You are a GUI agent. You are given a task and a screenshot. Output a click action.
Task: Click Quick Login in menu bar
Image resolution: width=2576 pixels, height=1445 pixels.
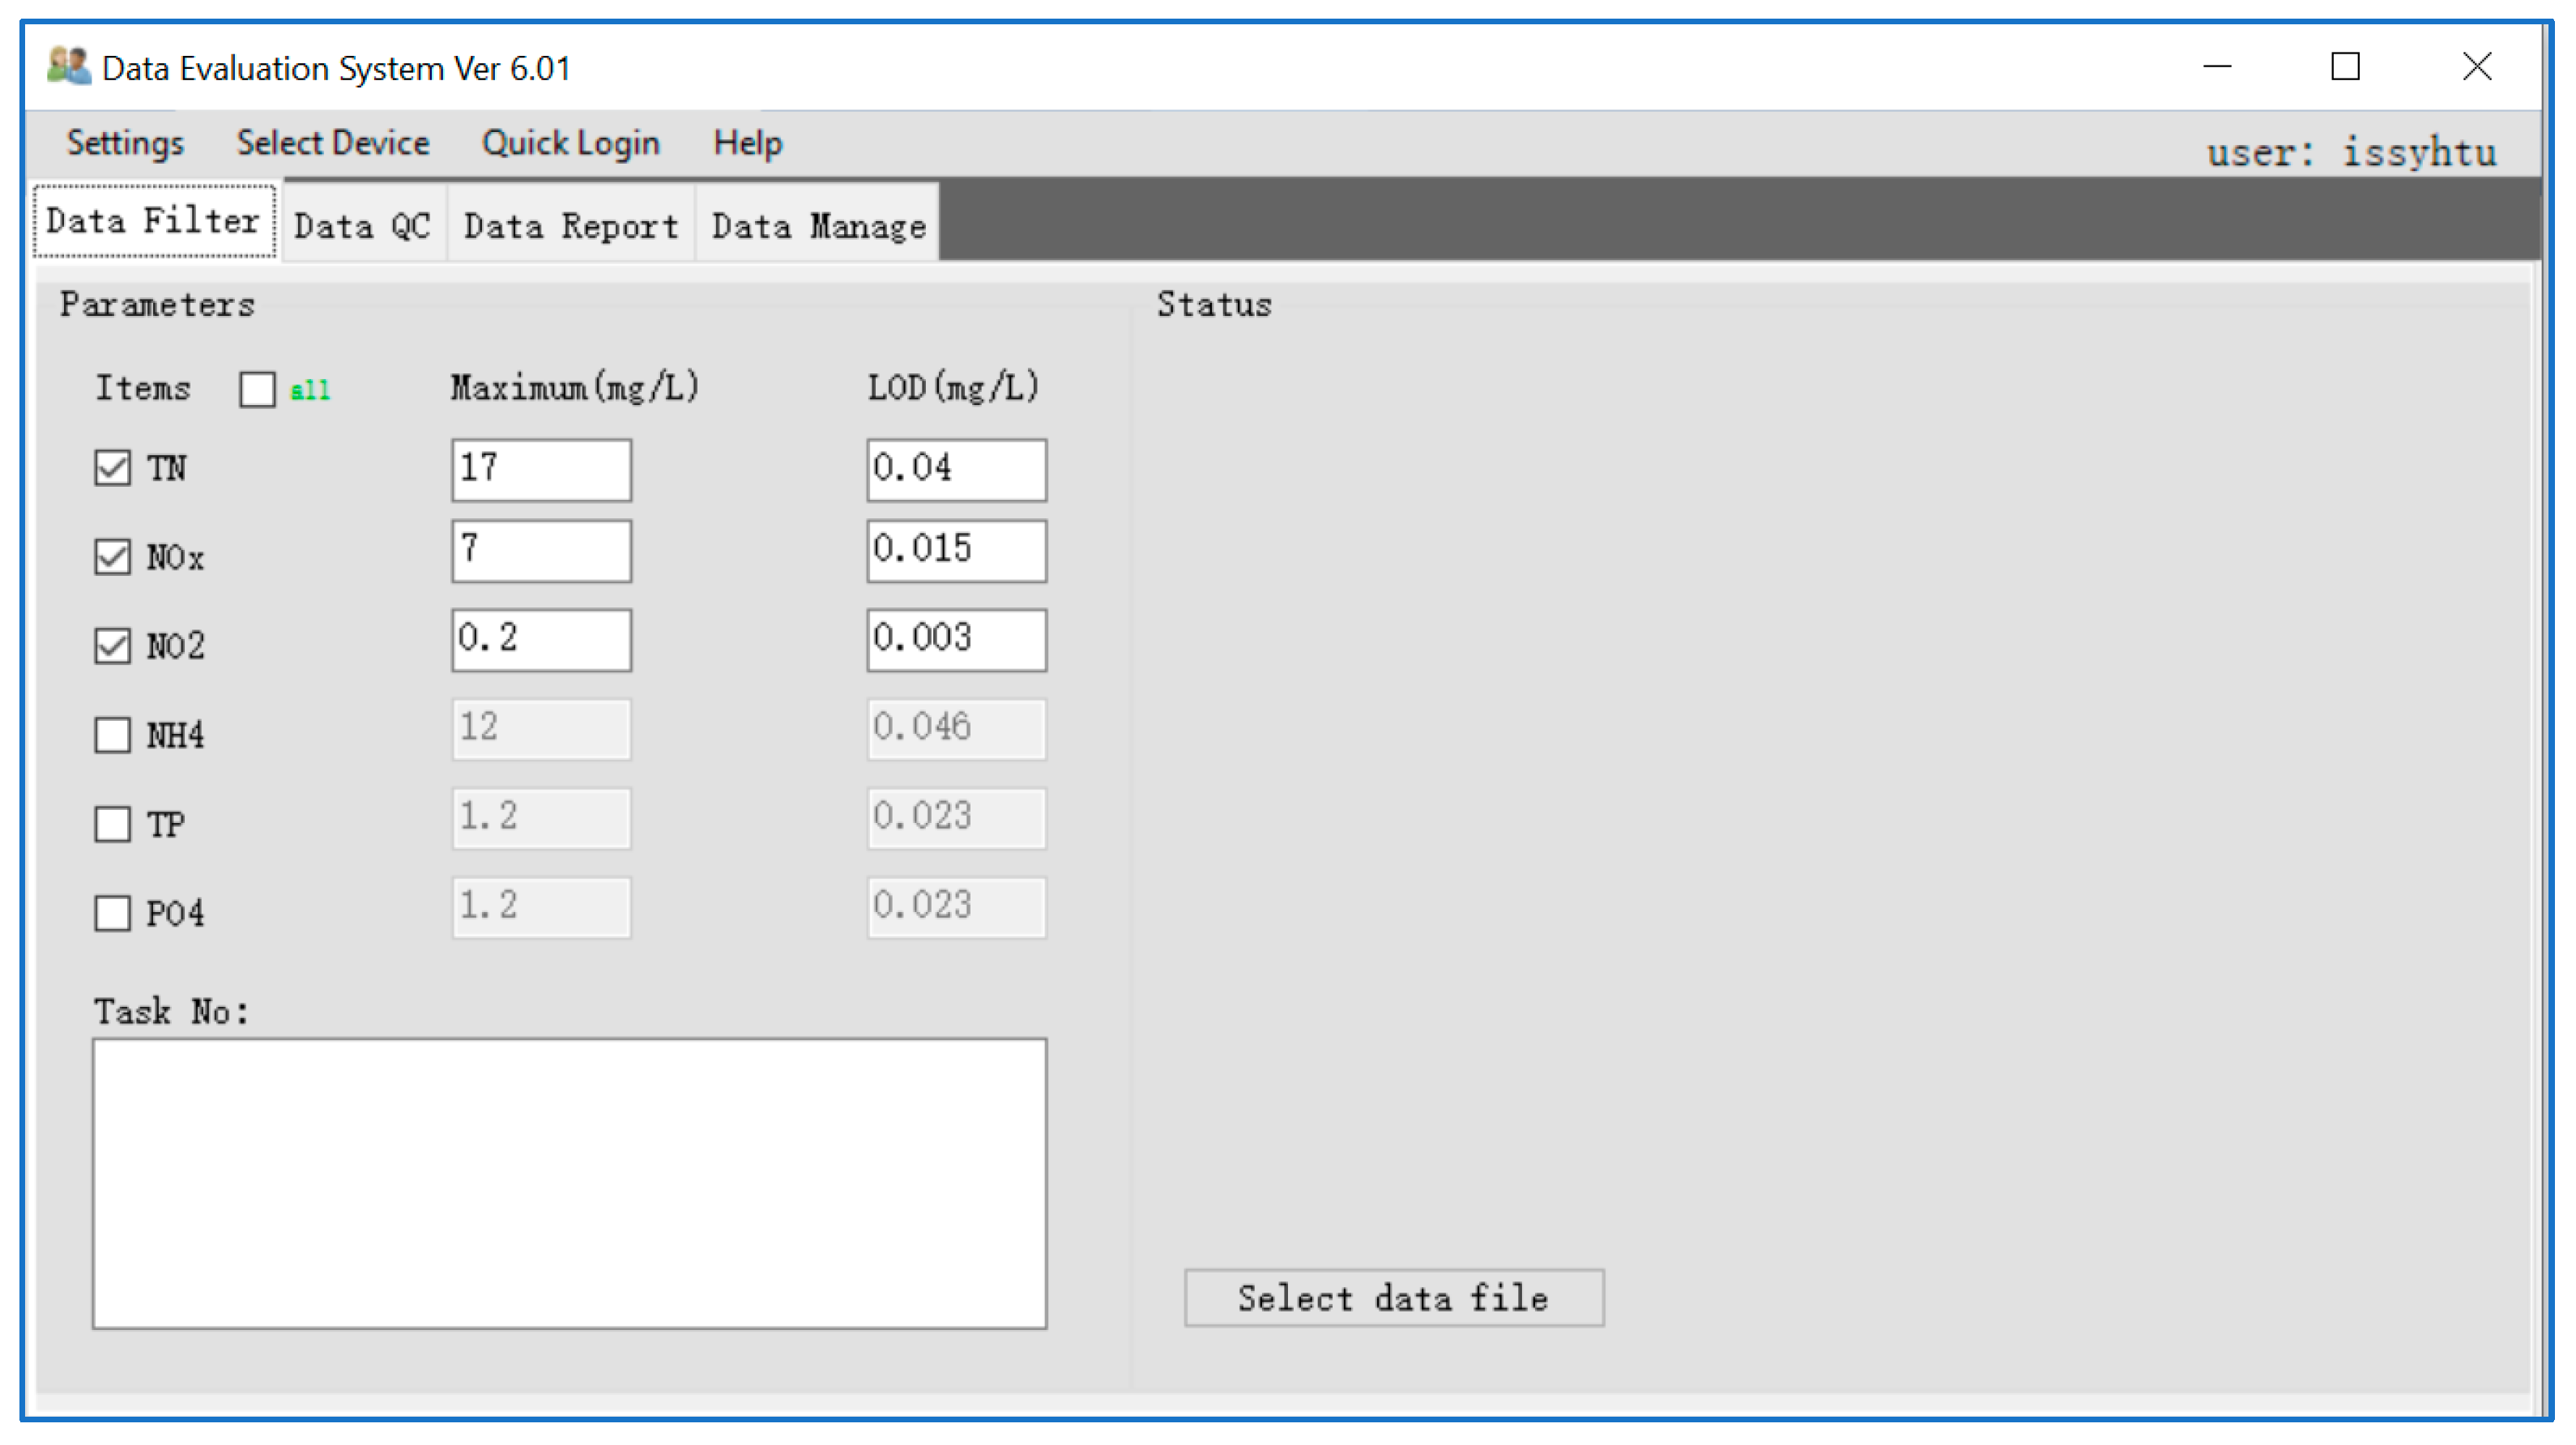pos(570,143)
